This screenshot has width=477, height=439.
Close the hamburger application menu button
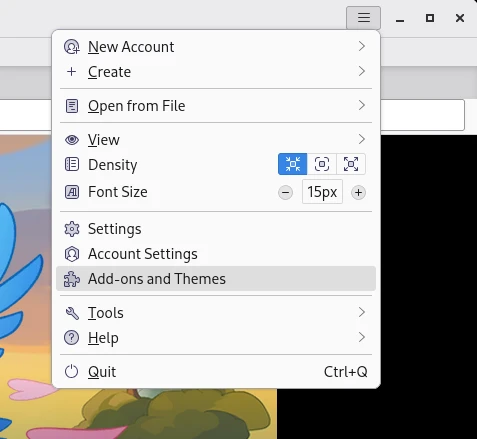pos(363,17)
